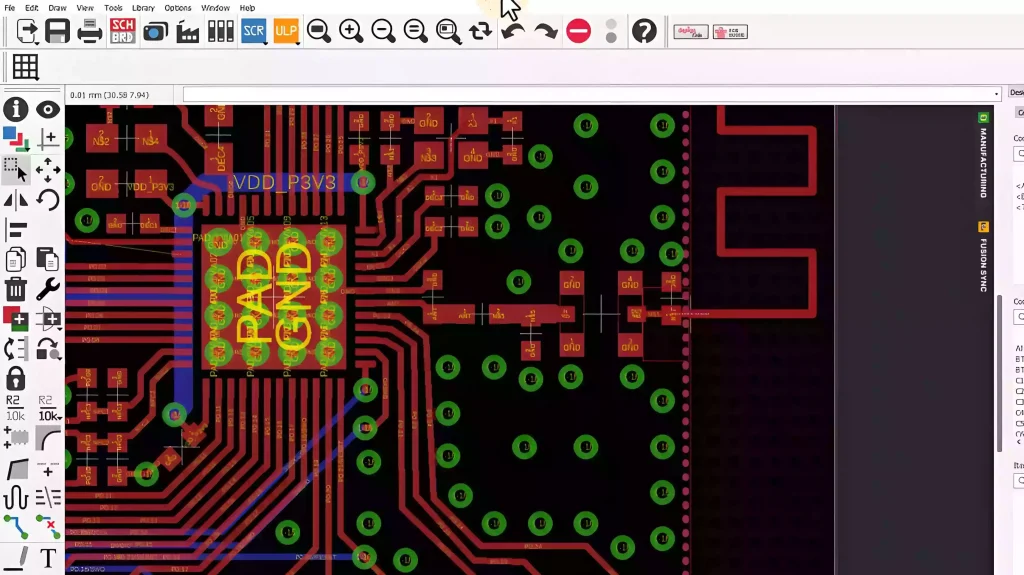Redraw the screen with refresh arrows
Image resolution: width=1024 pixels, height=575 pixels.
coord(480,31)
